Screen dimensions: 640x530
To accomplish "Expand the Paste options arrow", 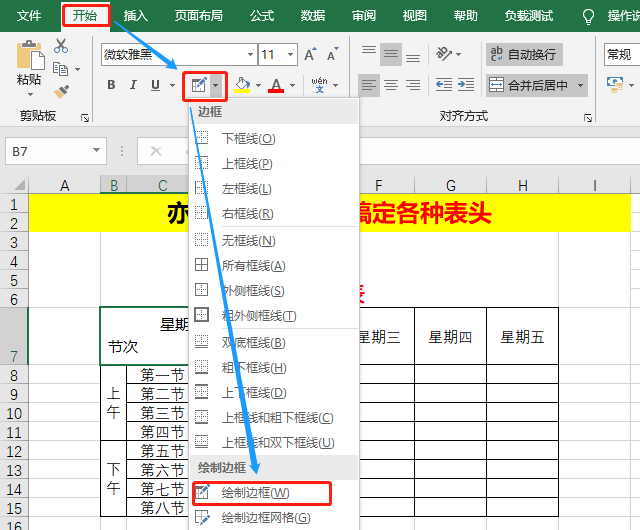I will tap(31, 95).
